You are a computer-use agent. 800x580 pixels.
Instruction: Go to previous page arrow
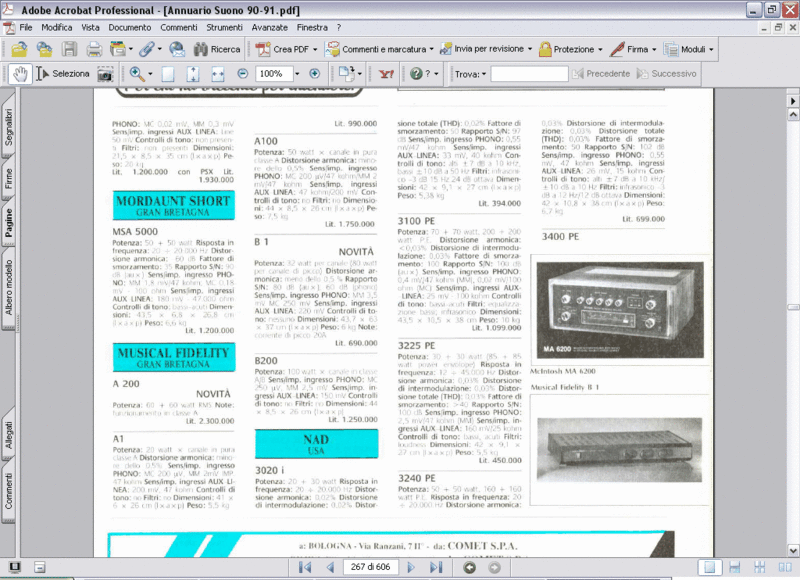(x=331, y=567)
